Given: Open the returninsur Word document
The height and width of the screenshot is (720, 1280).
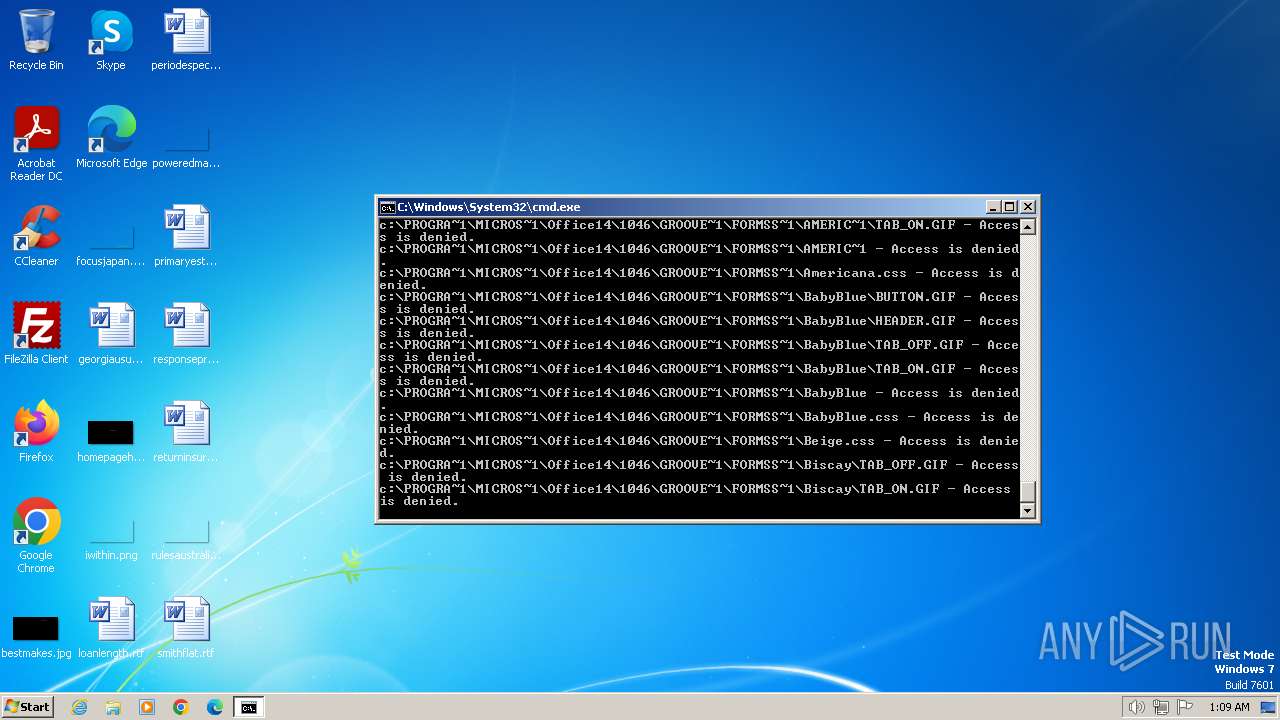Looking at the screenshot, I should [x=186, y=432].
